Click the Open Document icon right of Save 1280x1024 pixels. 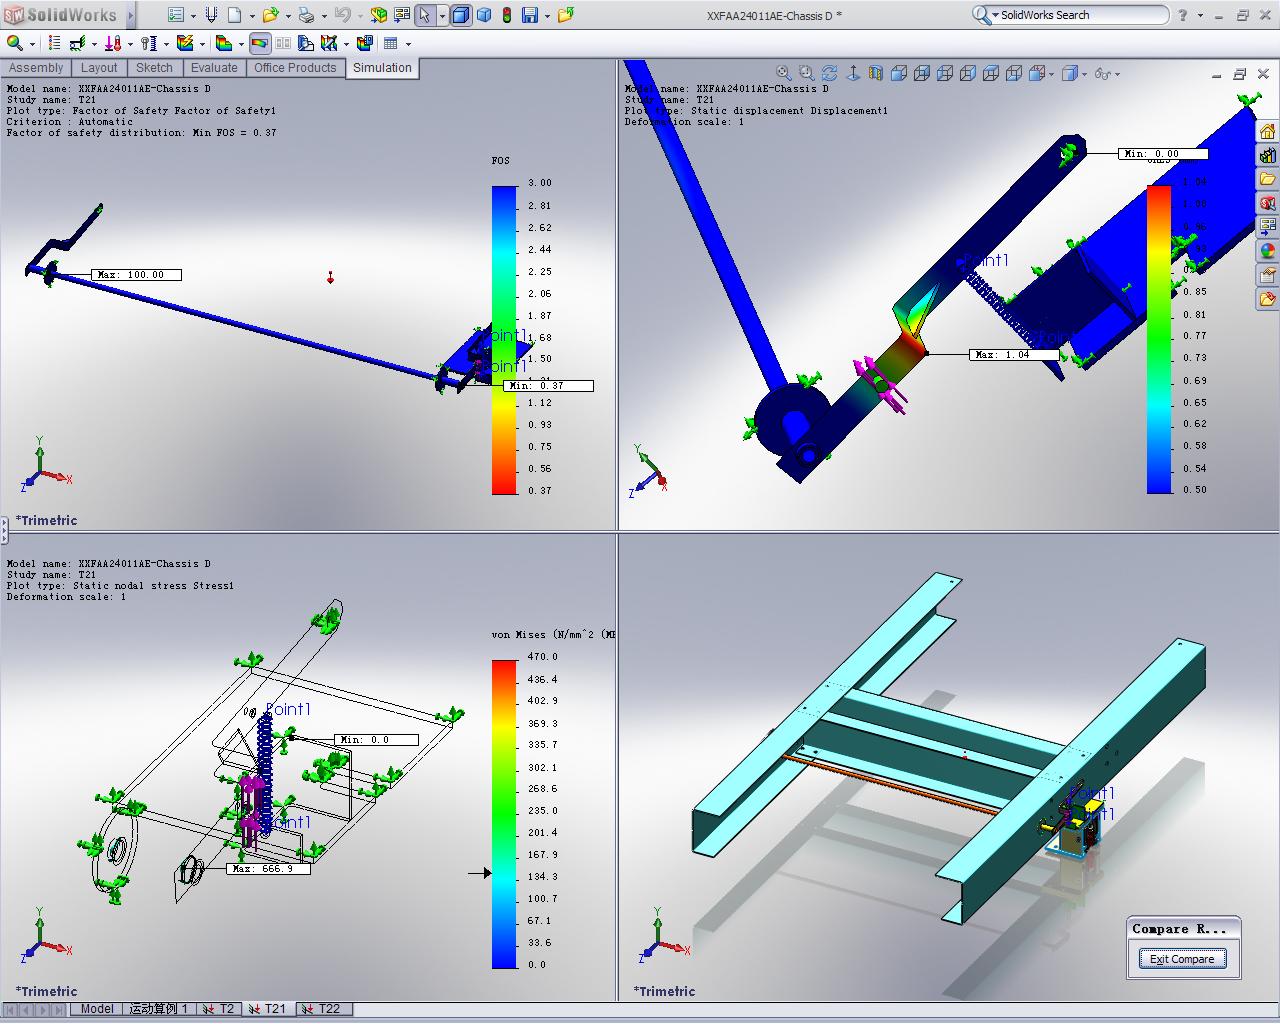pos(566,15)
